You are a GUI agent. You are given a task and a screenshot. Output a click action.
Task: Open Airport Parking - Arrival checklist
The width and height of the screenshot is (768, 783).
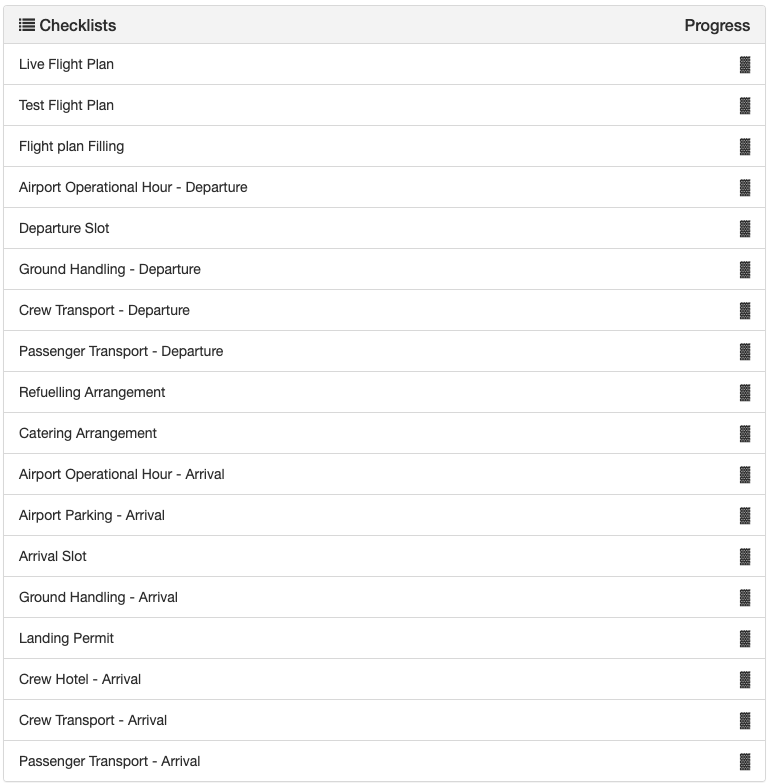(x=92, y=515)
